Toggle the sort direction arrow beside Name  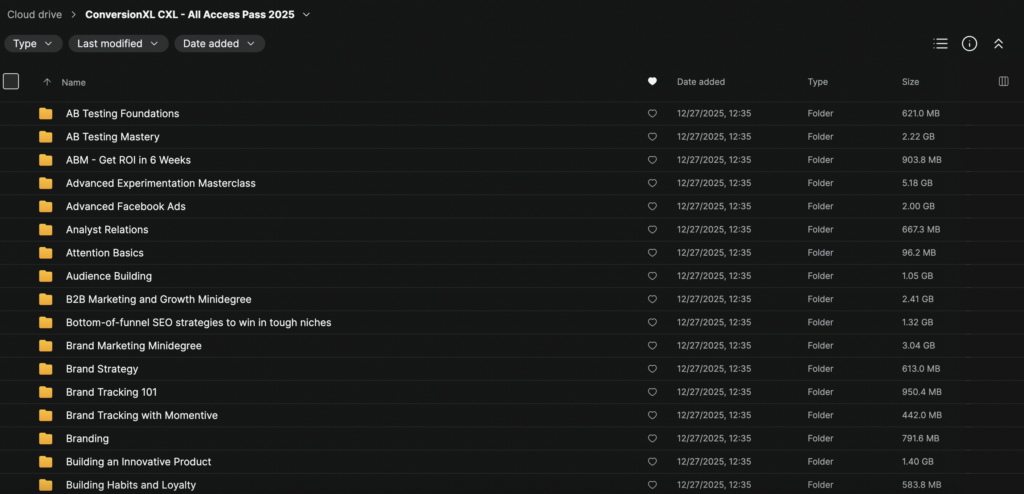click(46, 82)
